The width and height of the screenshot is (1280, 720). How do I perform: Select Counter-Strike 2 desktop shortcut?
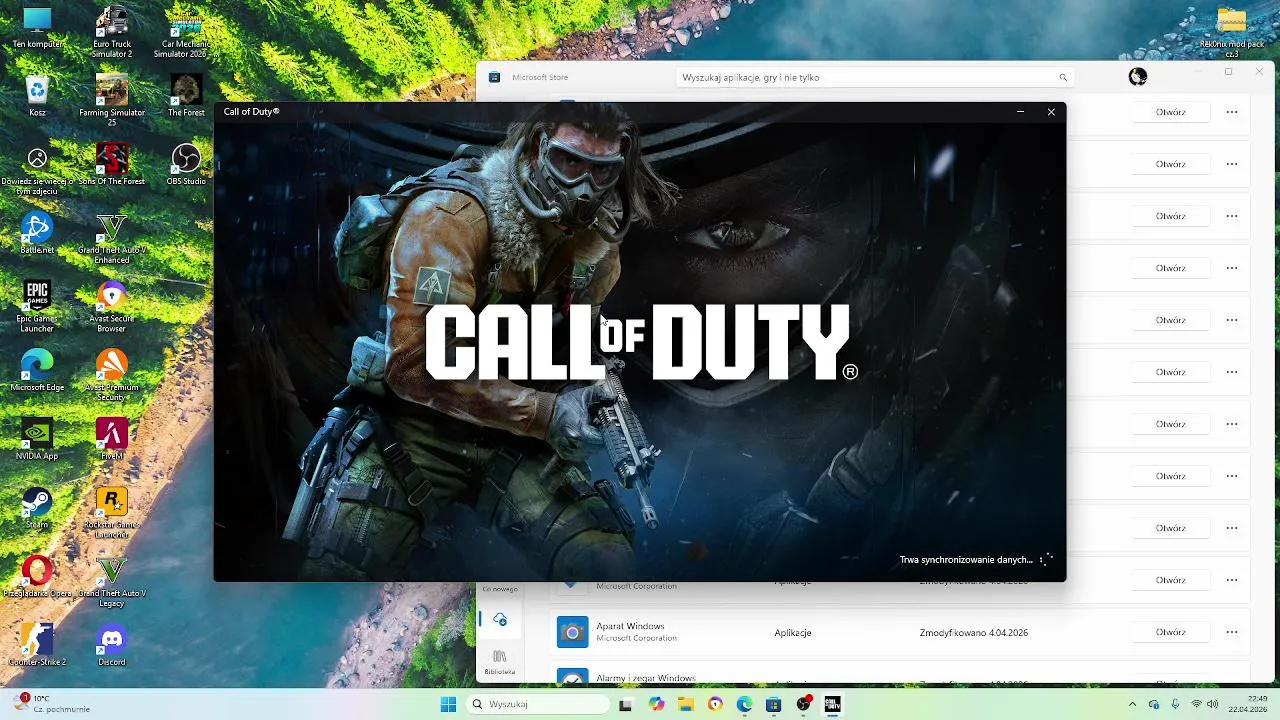[37, 645]
